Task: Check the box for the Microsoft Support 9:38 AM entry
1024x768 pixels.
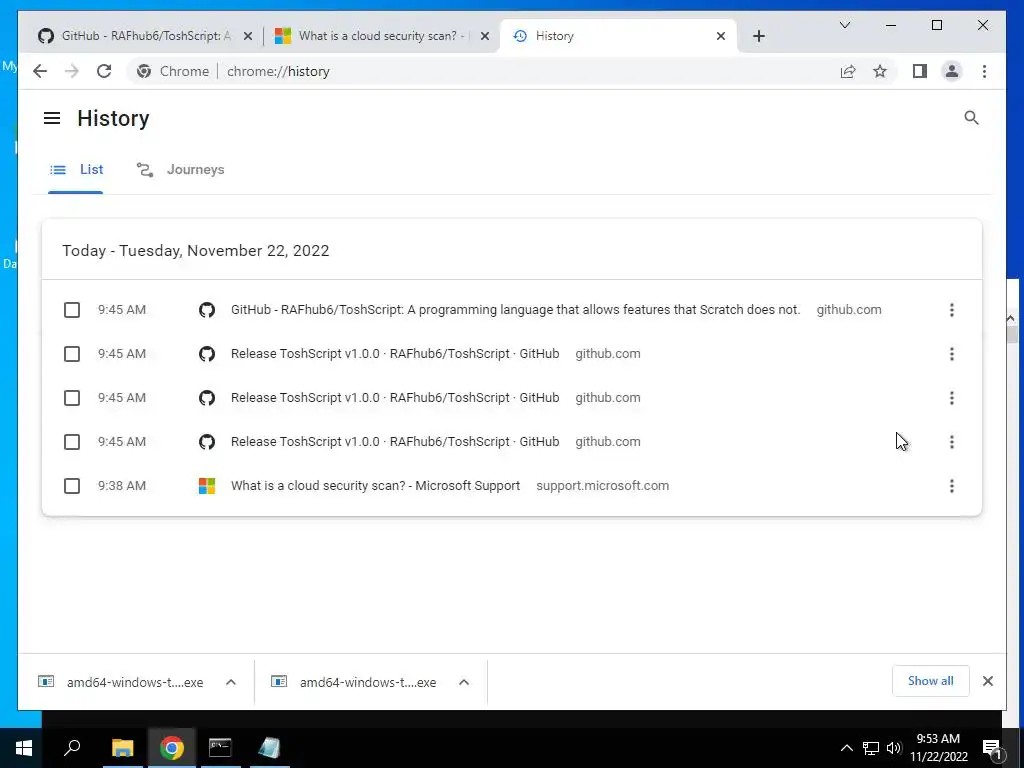Action: click(x=72, y=486)
